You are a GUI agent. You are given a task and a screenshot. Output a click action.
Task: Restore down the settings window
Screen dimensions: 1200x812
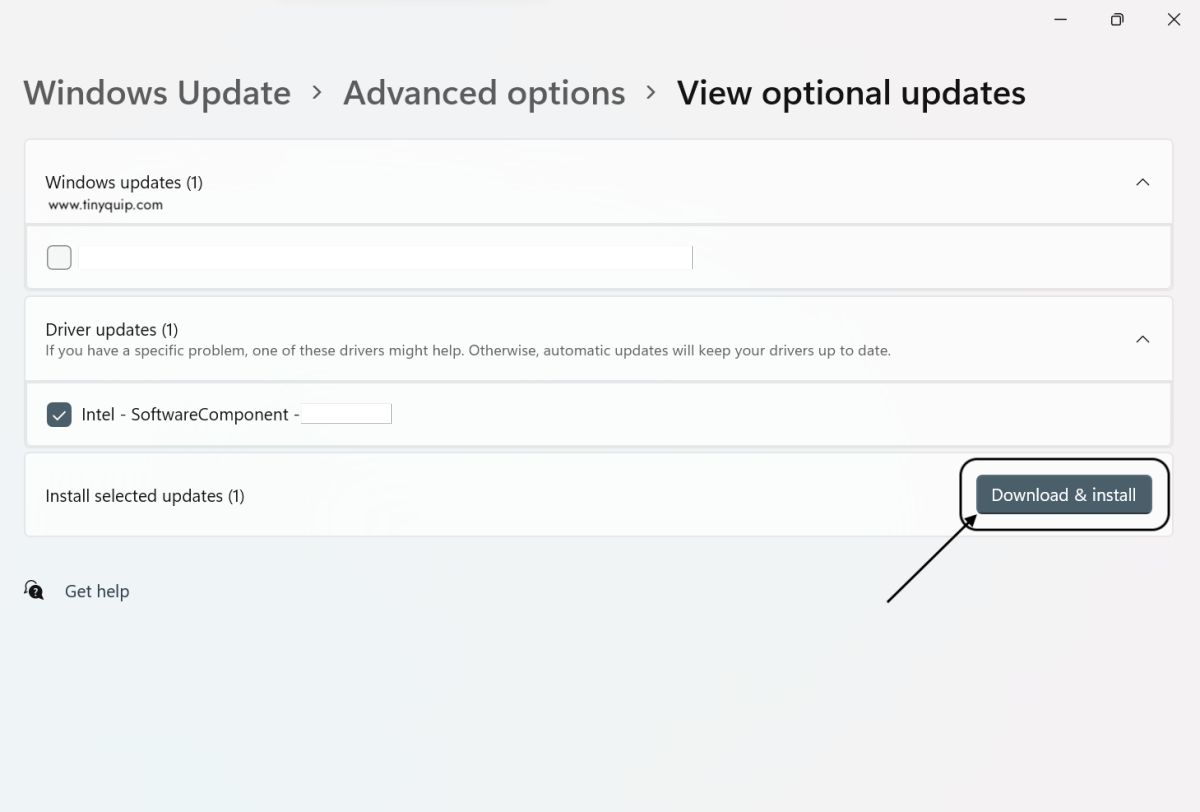(1117, 20)
